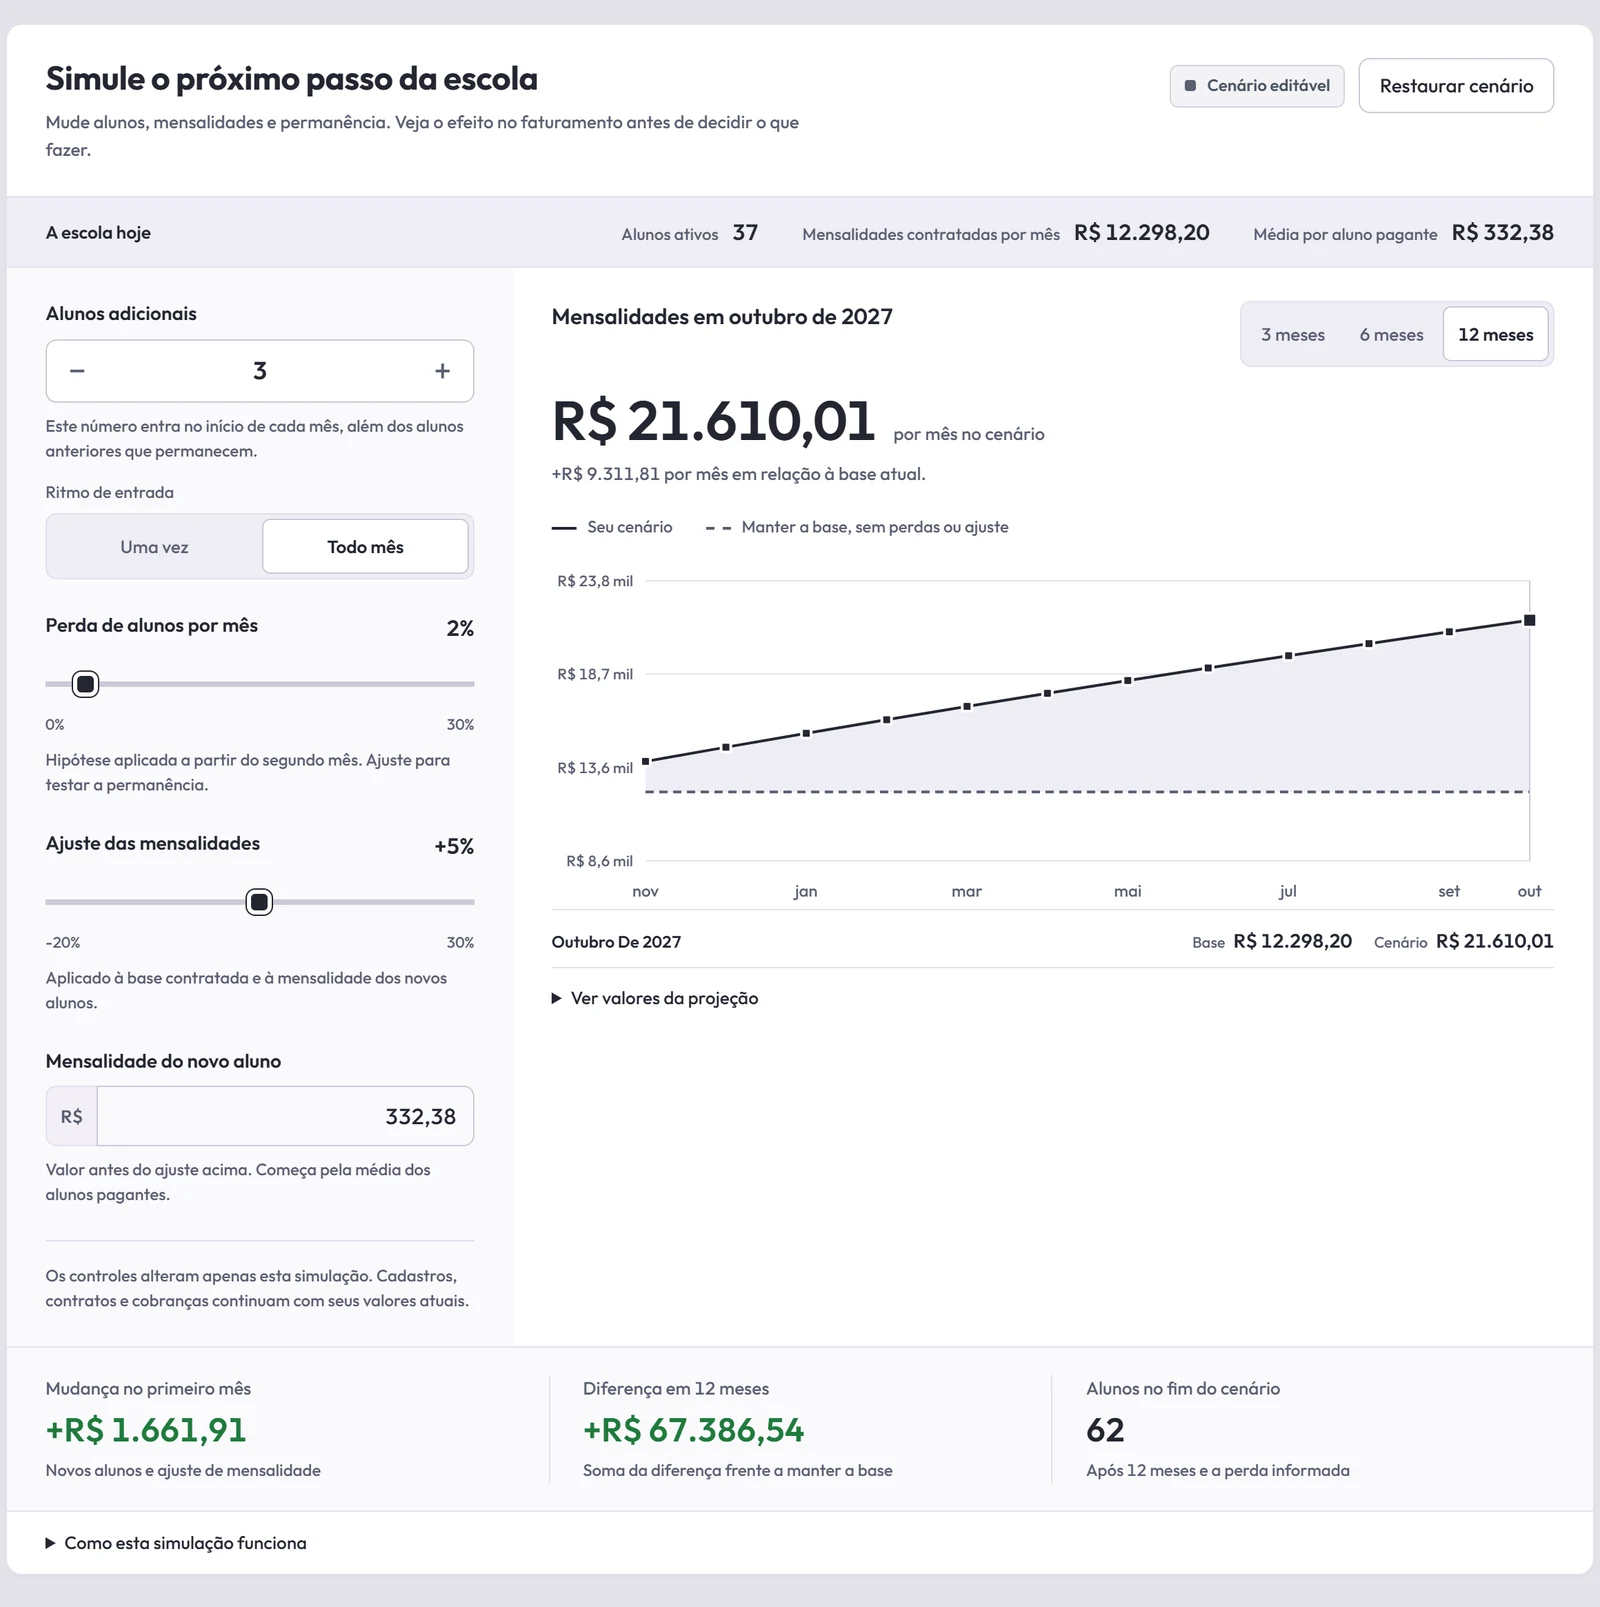
Task: Click the Ajuste das mensalidades slider handle
Action: (x=259, y=902)
